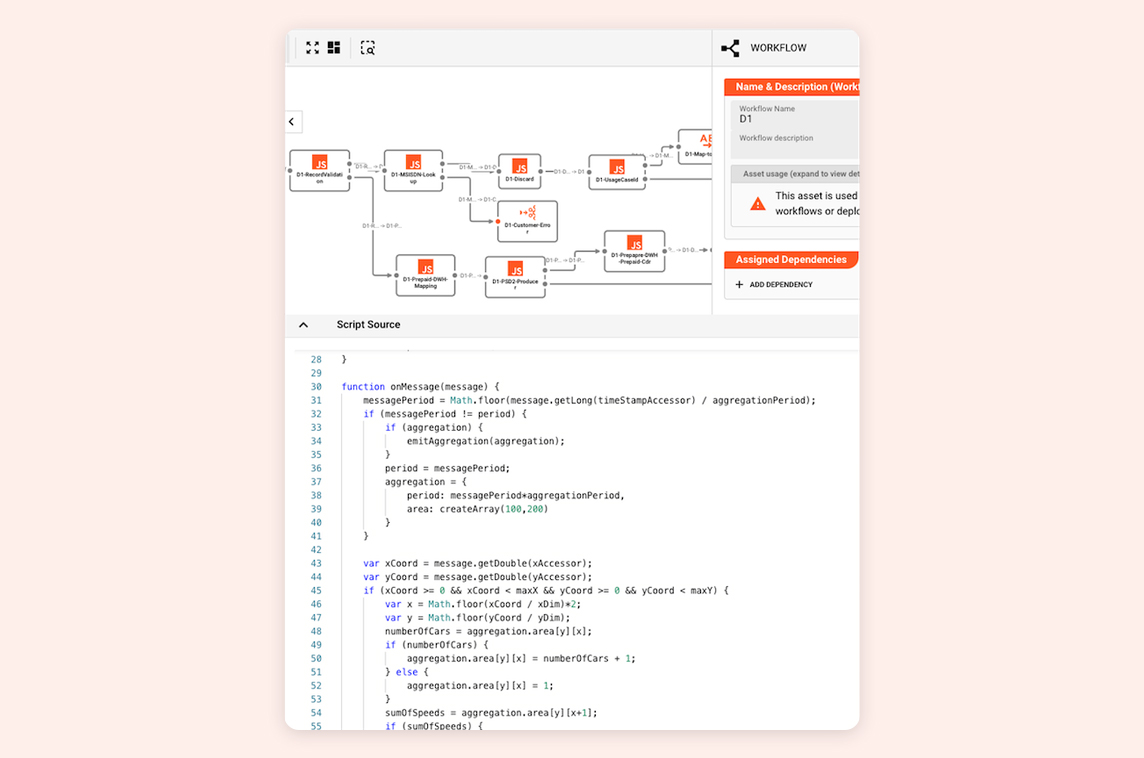Screen dimensions: 1144x758
Task: Click the ADD DEPENDENCY button
Action: coord(774,285)
